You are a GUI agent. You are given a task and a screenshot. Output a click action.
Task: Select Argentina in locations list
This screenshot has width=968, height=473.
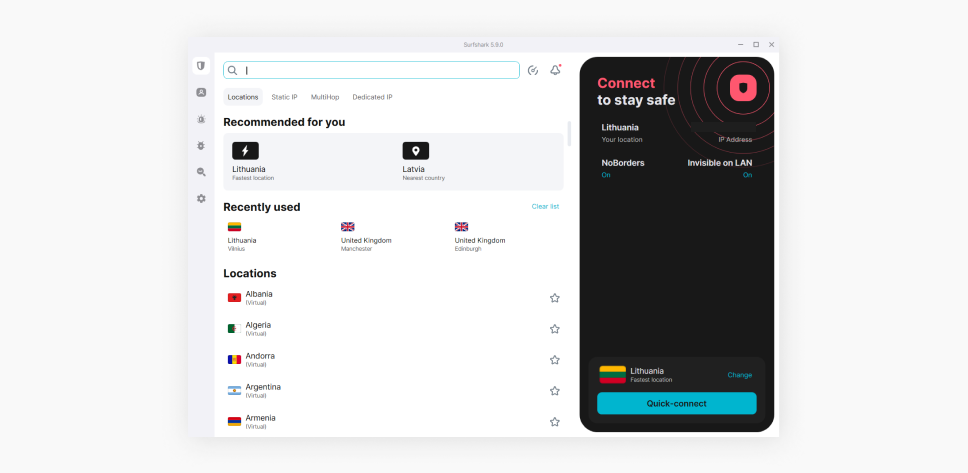pos(394,391)
